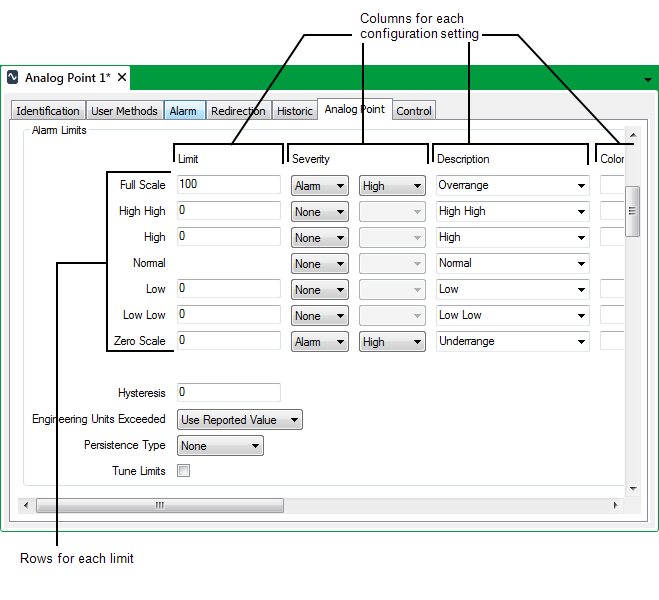The width and height of the screenshot is (659, 600).
Task: Close the Analog Point 1 tab
Action: click(122, 78)
